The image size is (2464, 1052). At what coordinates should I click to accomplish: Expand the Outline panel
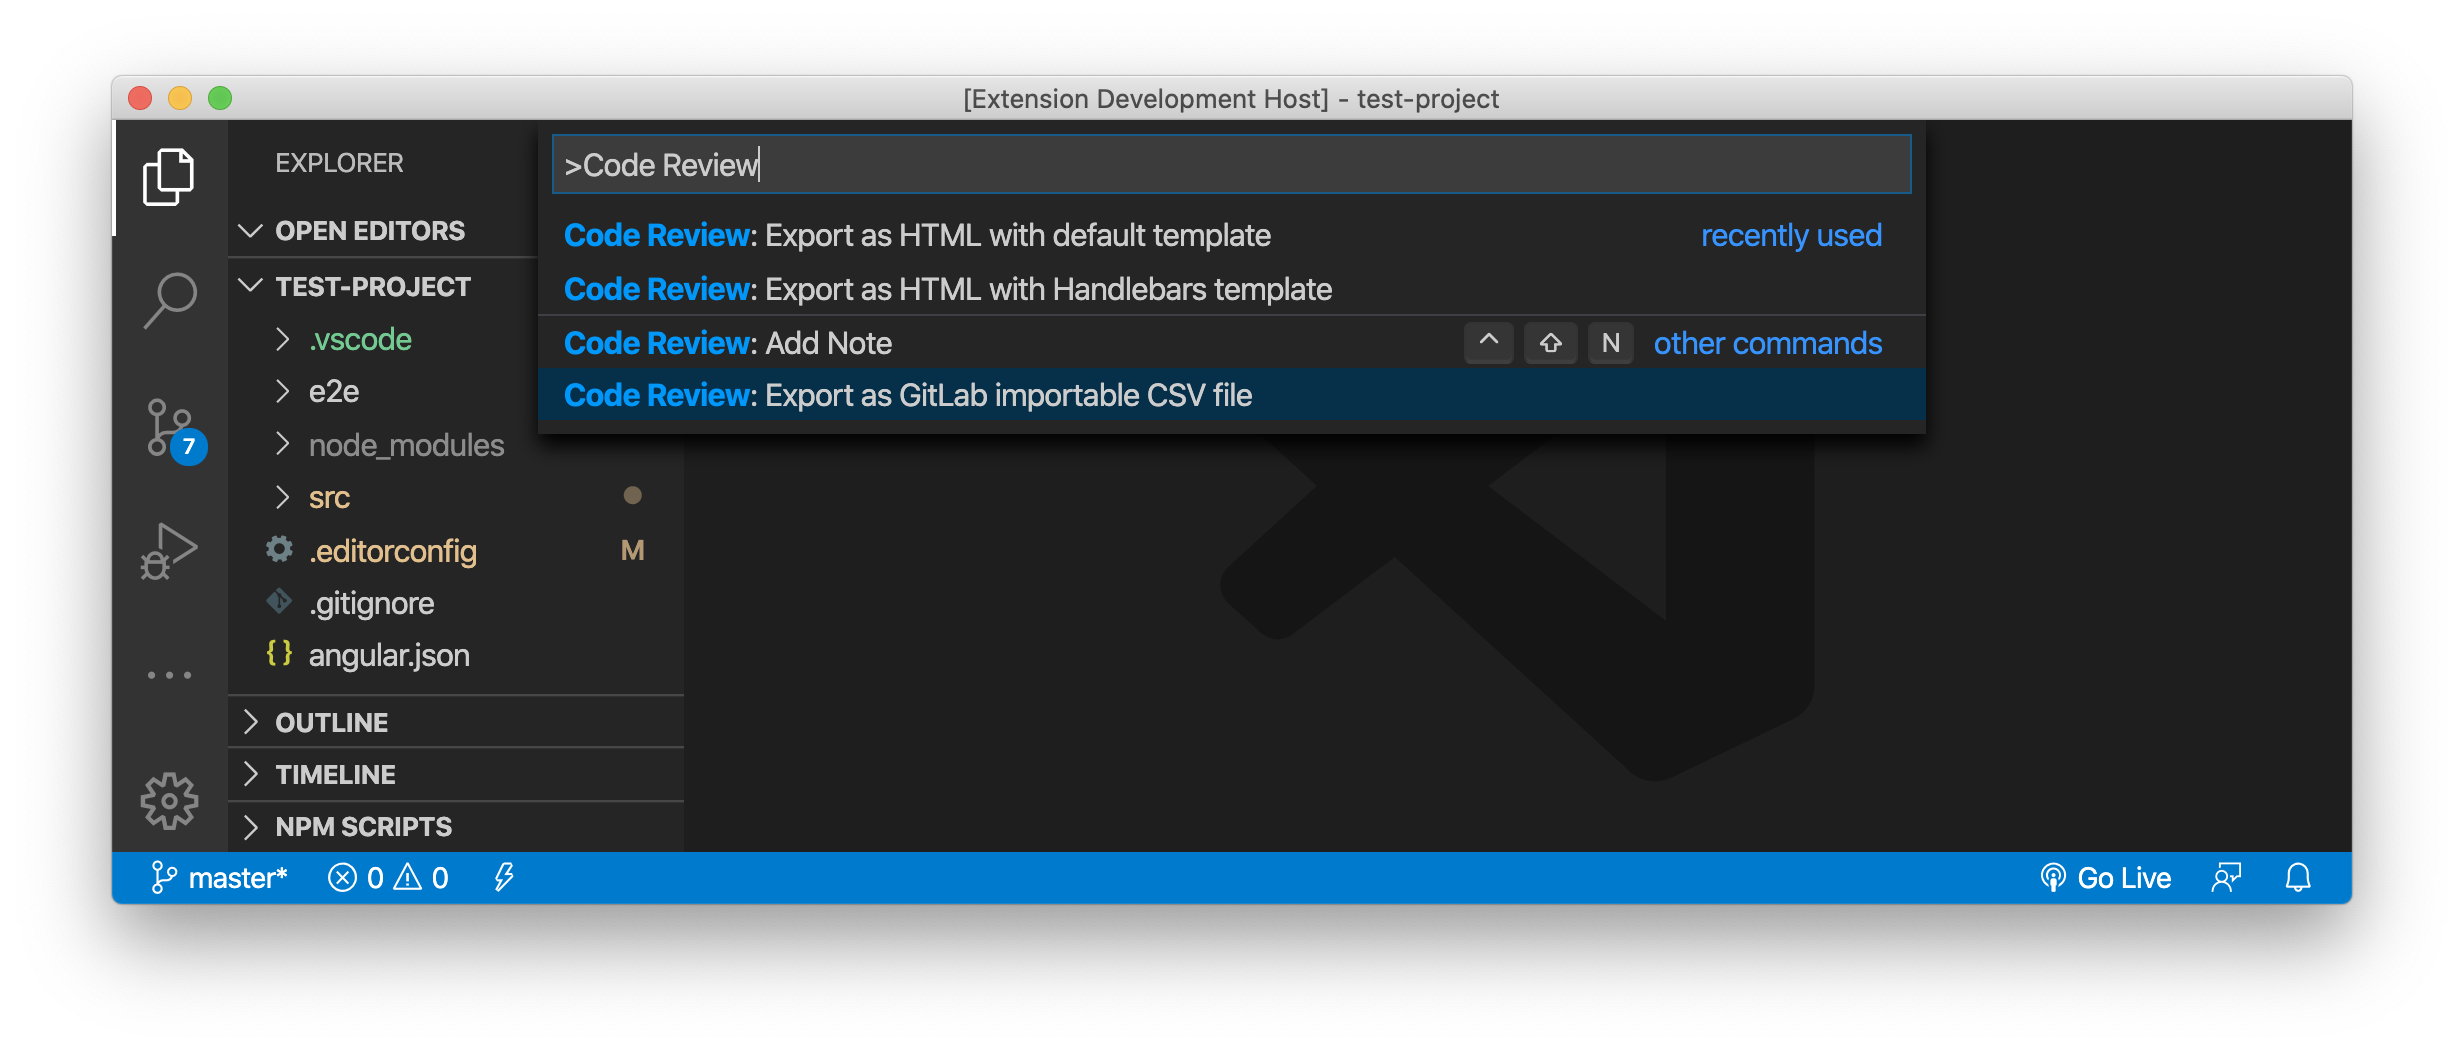250,722
